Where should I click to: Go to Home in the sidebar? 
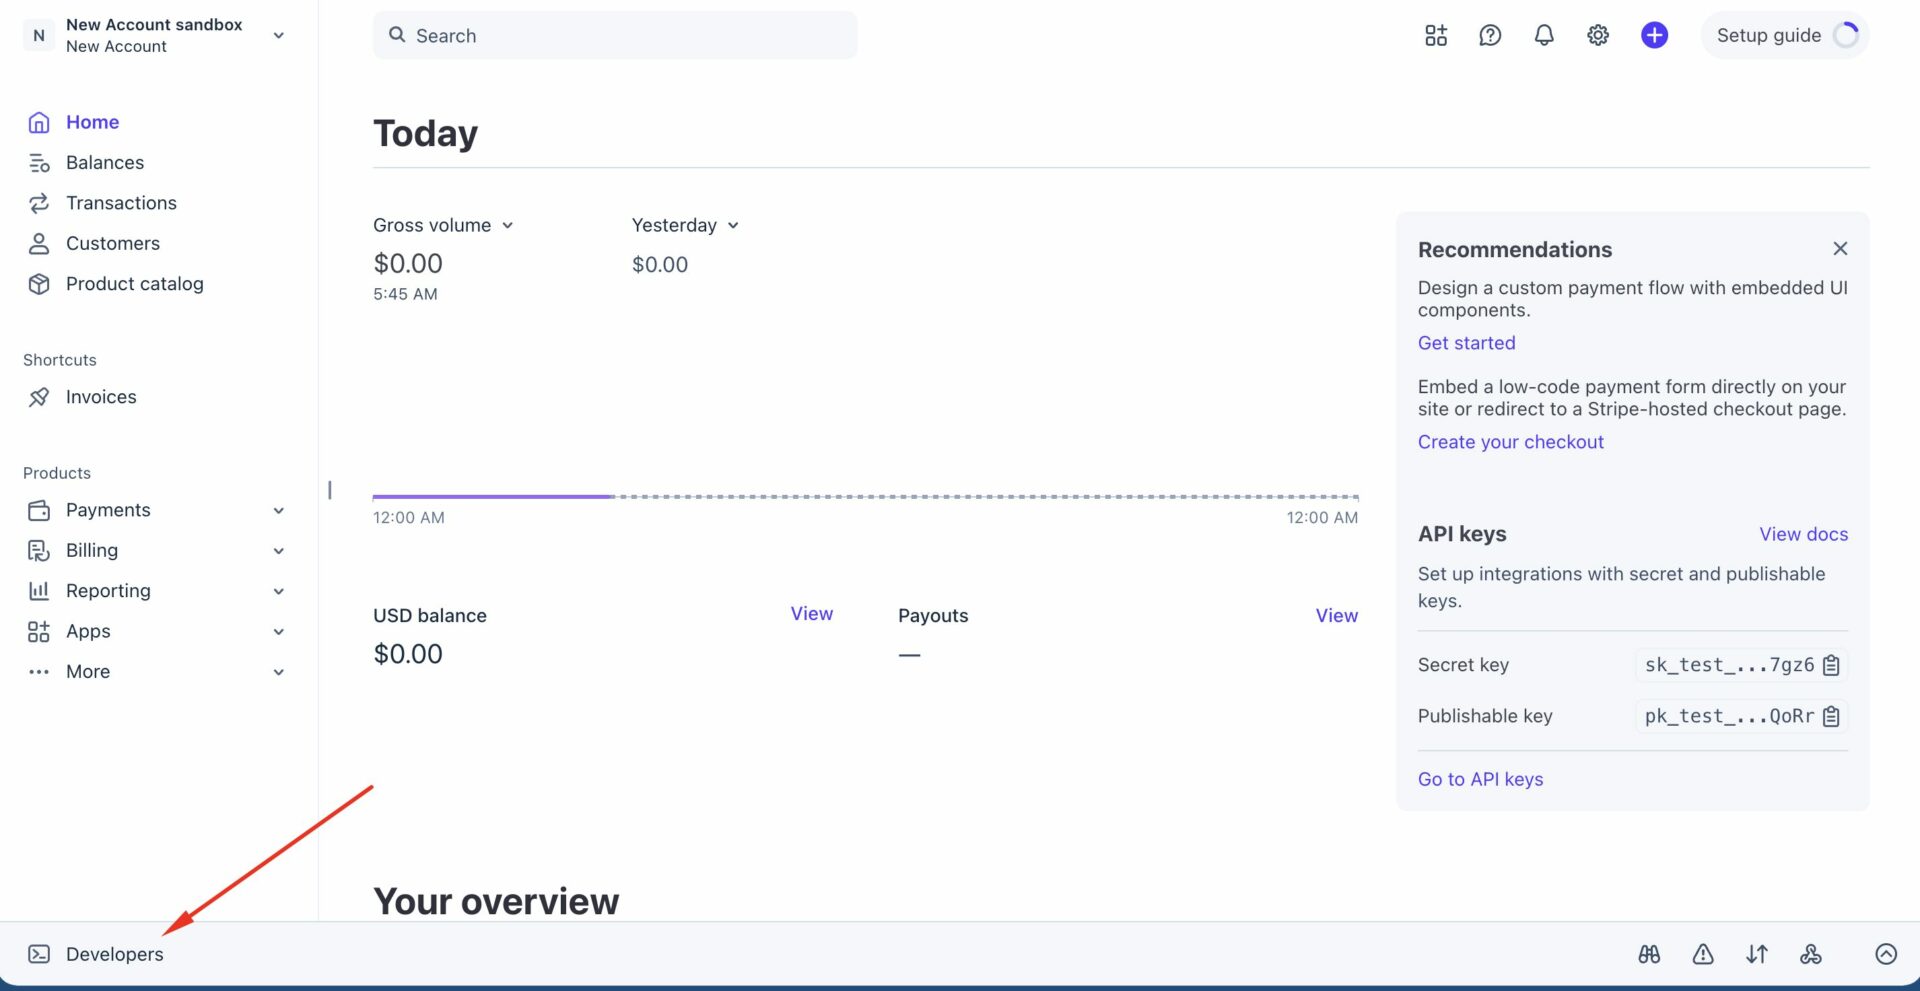pyautogui.click(x=93, y=122)
